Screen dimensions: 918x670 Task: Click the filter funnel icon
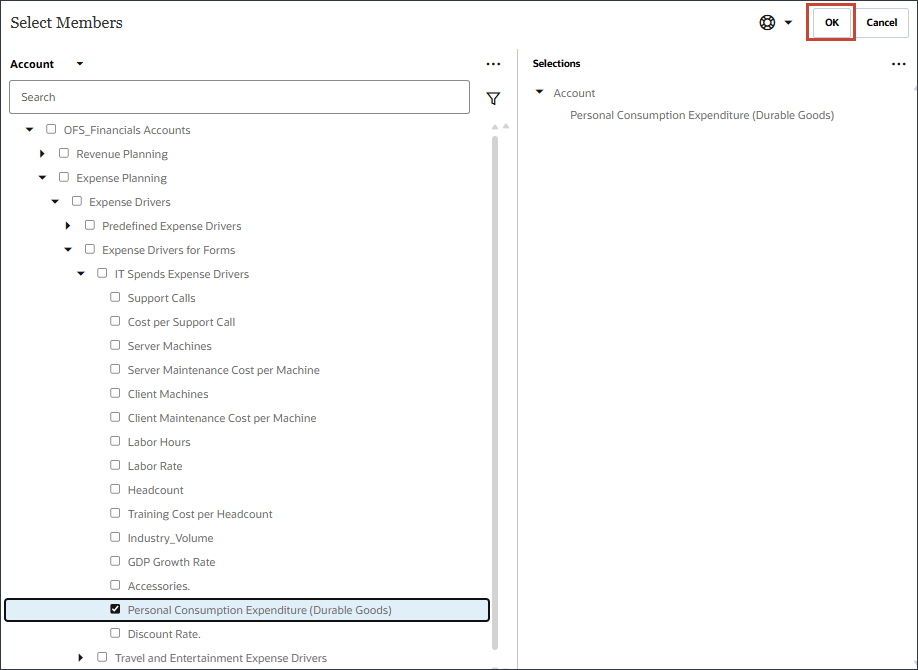point(493,98)
